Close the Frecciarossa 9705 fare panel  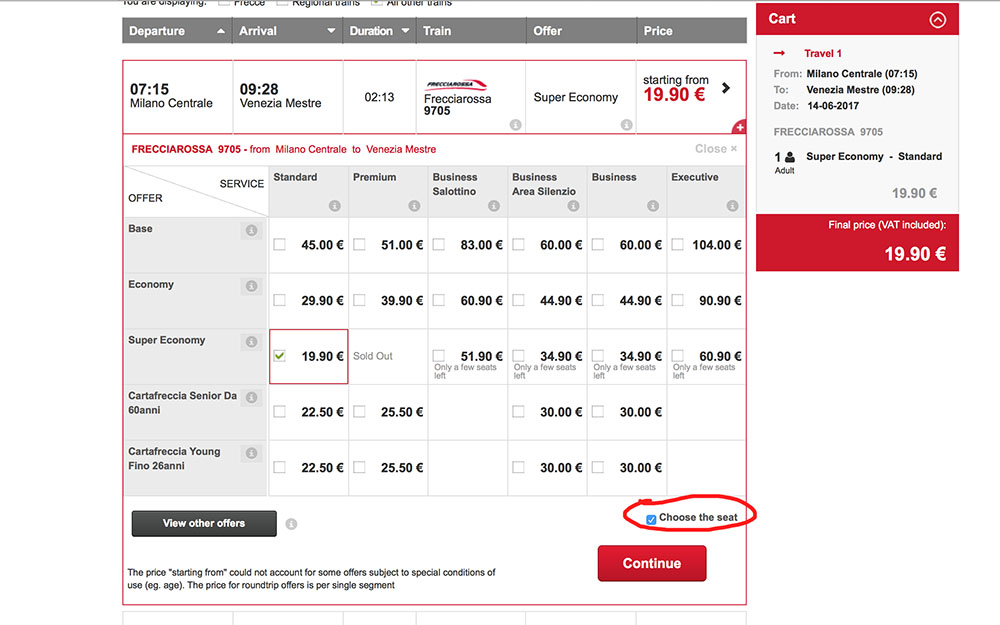716,149
